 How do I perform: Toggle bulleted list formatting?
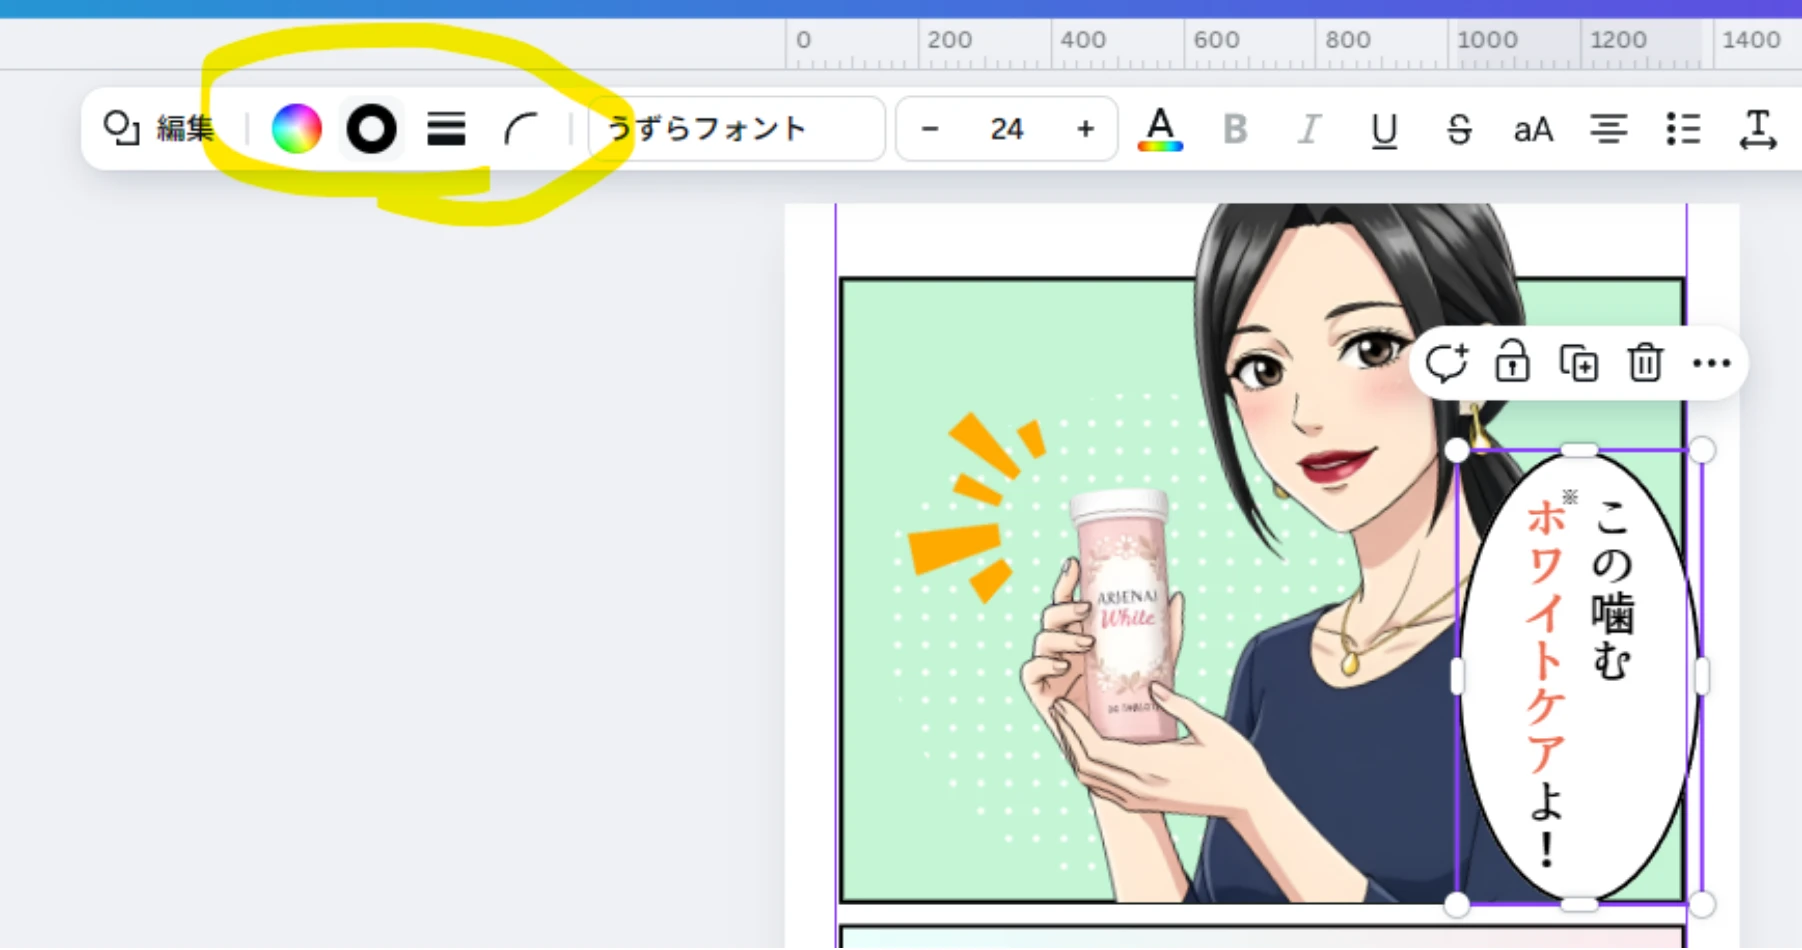(1683, 129)
